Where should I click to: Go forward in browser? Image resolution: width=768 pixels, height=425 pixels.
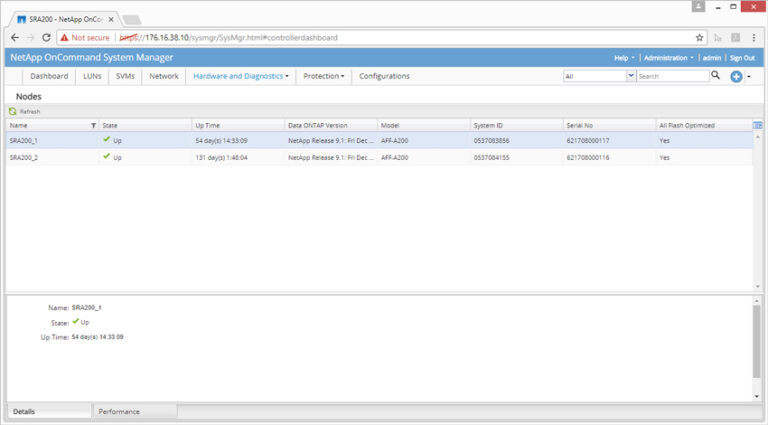[x=30, y=38]
